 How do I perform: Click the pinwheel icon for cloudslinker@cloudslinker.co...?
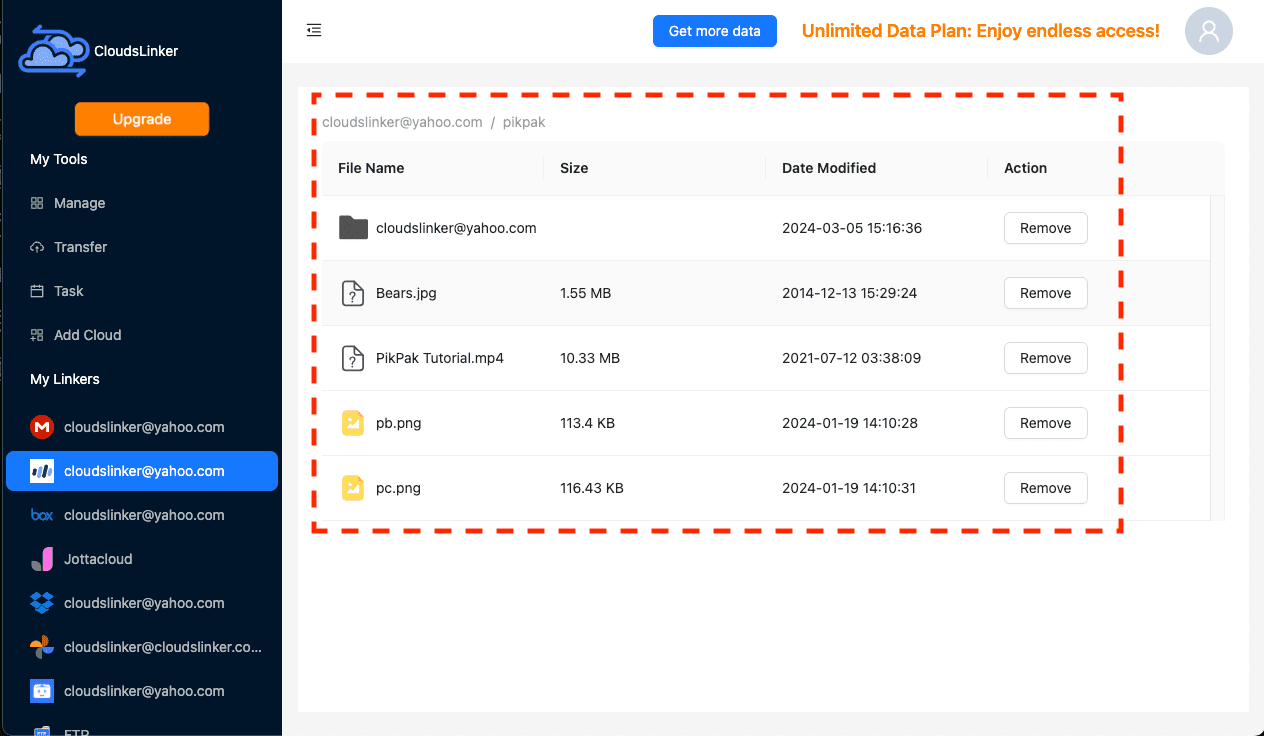[x=42, y=647]
